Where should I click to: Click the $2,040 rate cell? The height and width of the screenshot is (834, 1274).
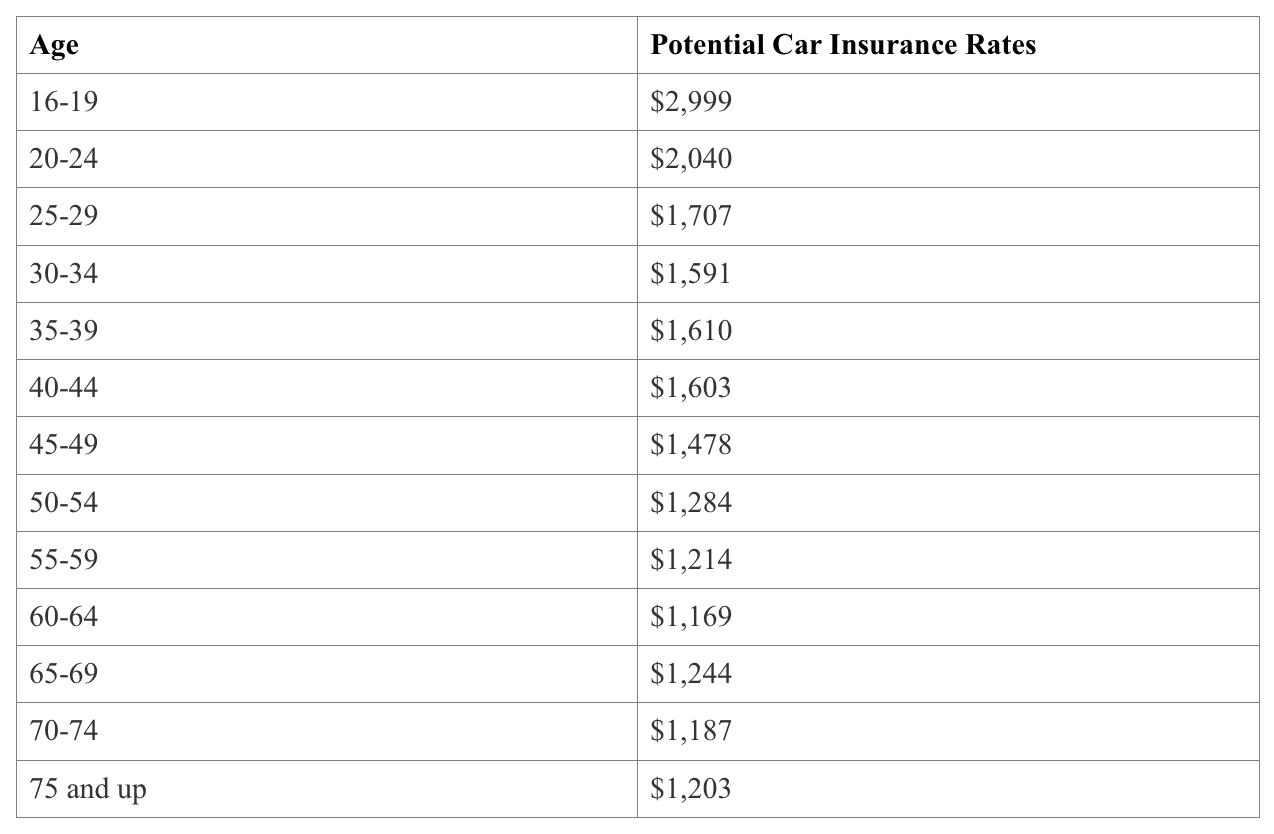(690, 159)
